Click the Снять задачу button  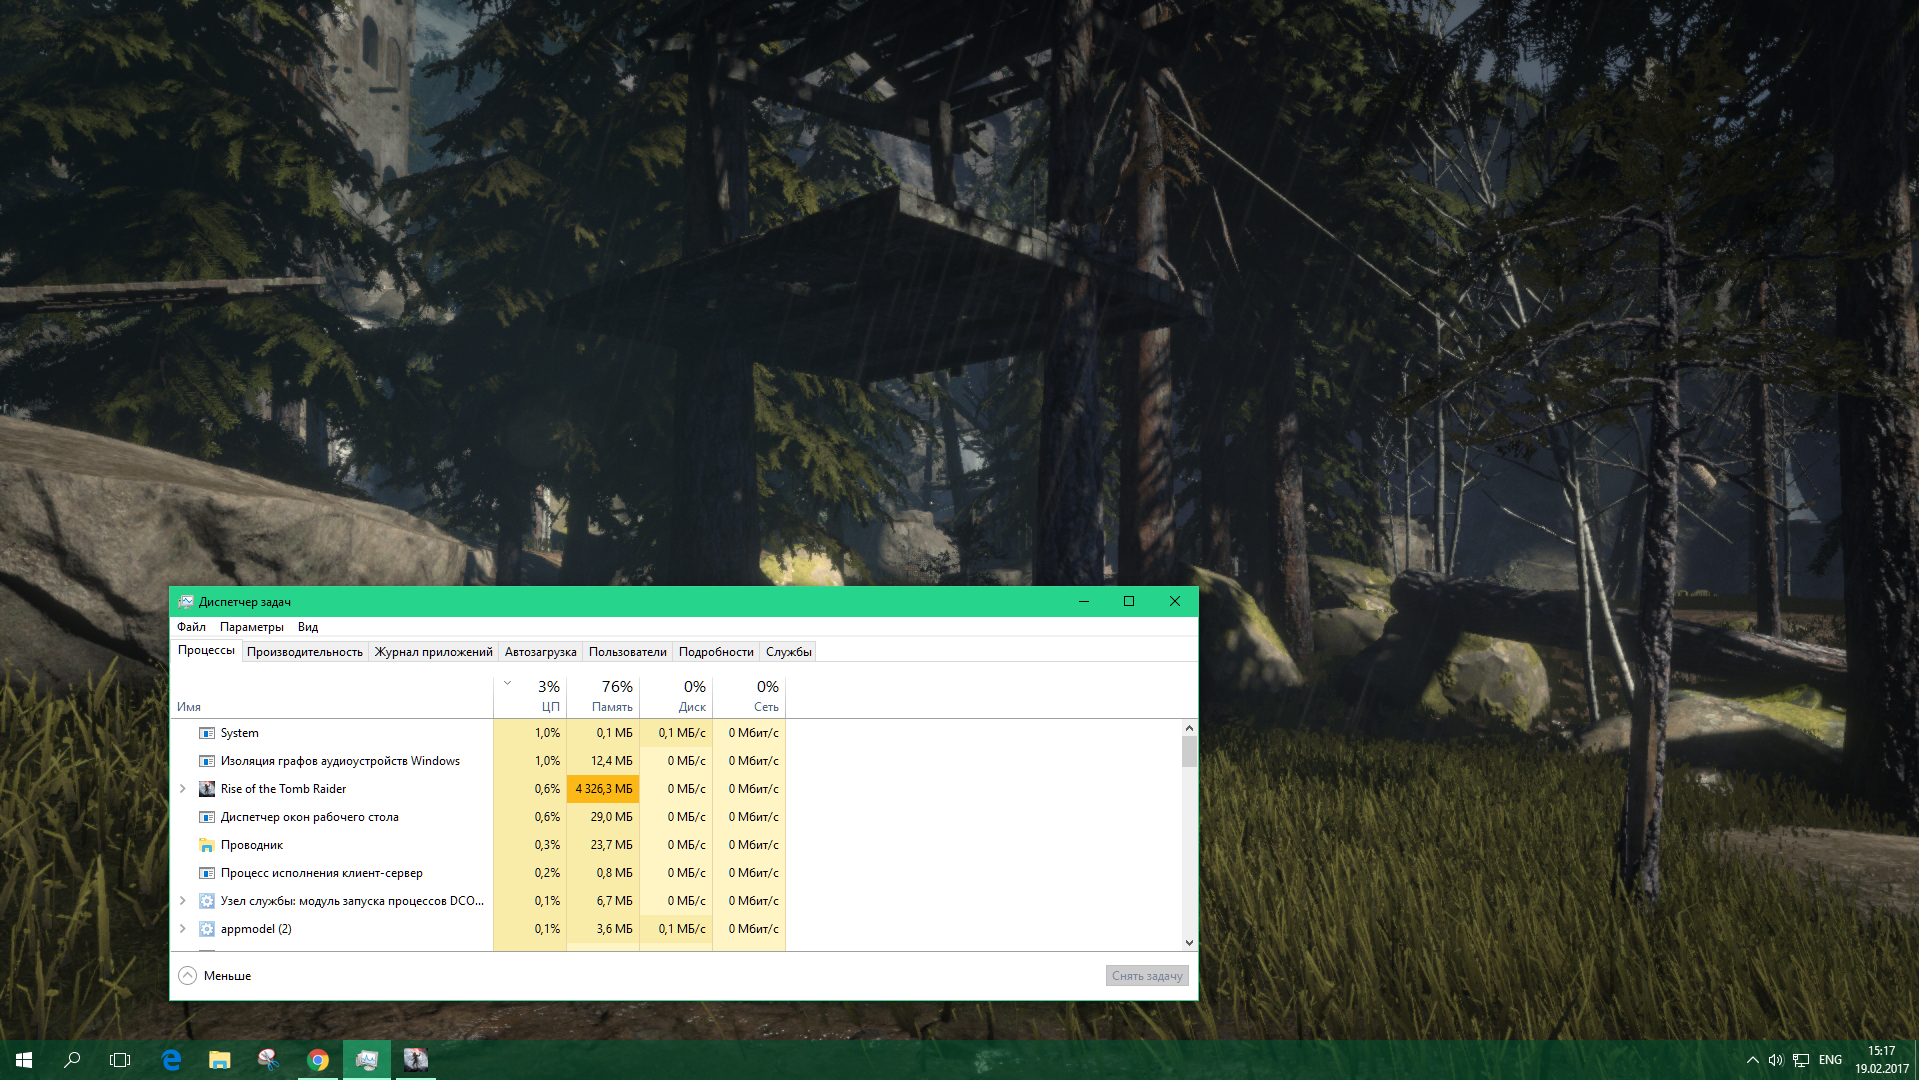(1147, 976)
